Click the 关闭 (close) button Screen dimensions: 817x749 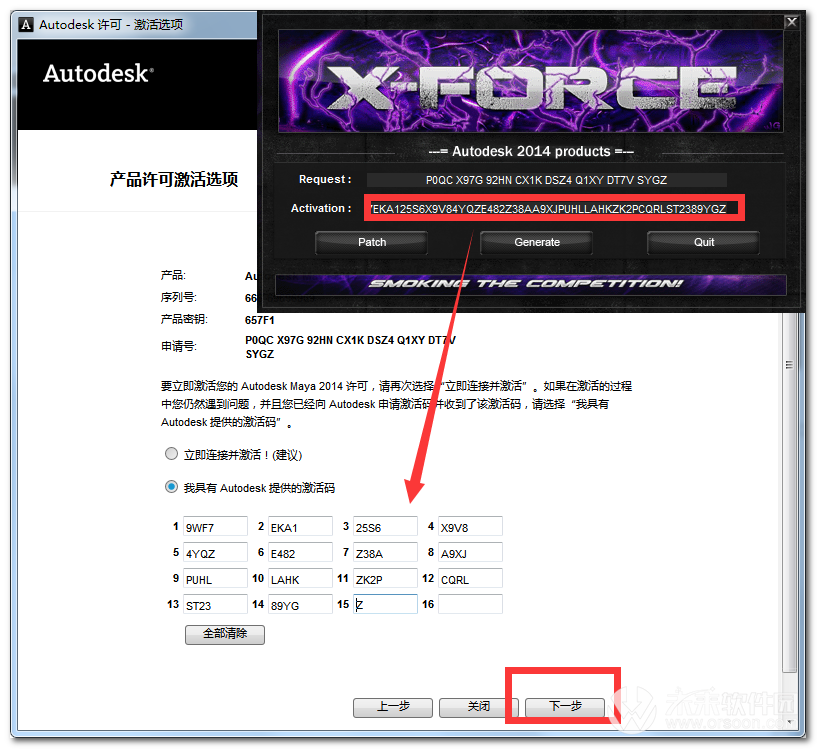(x=478, y=707)
